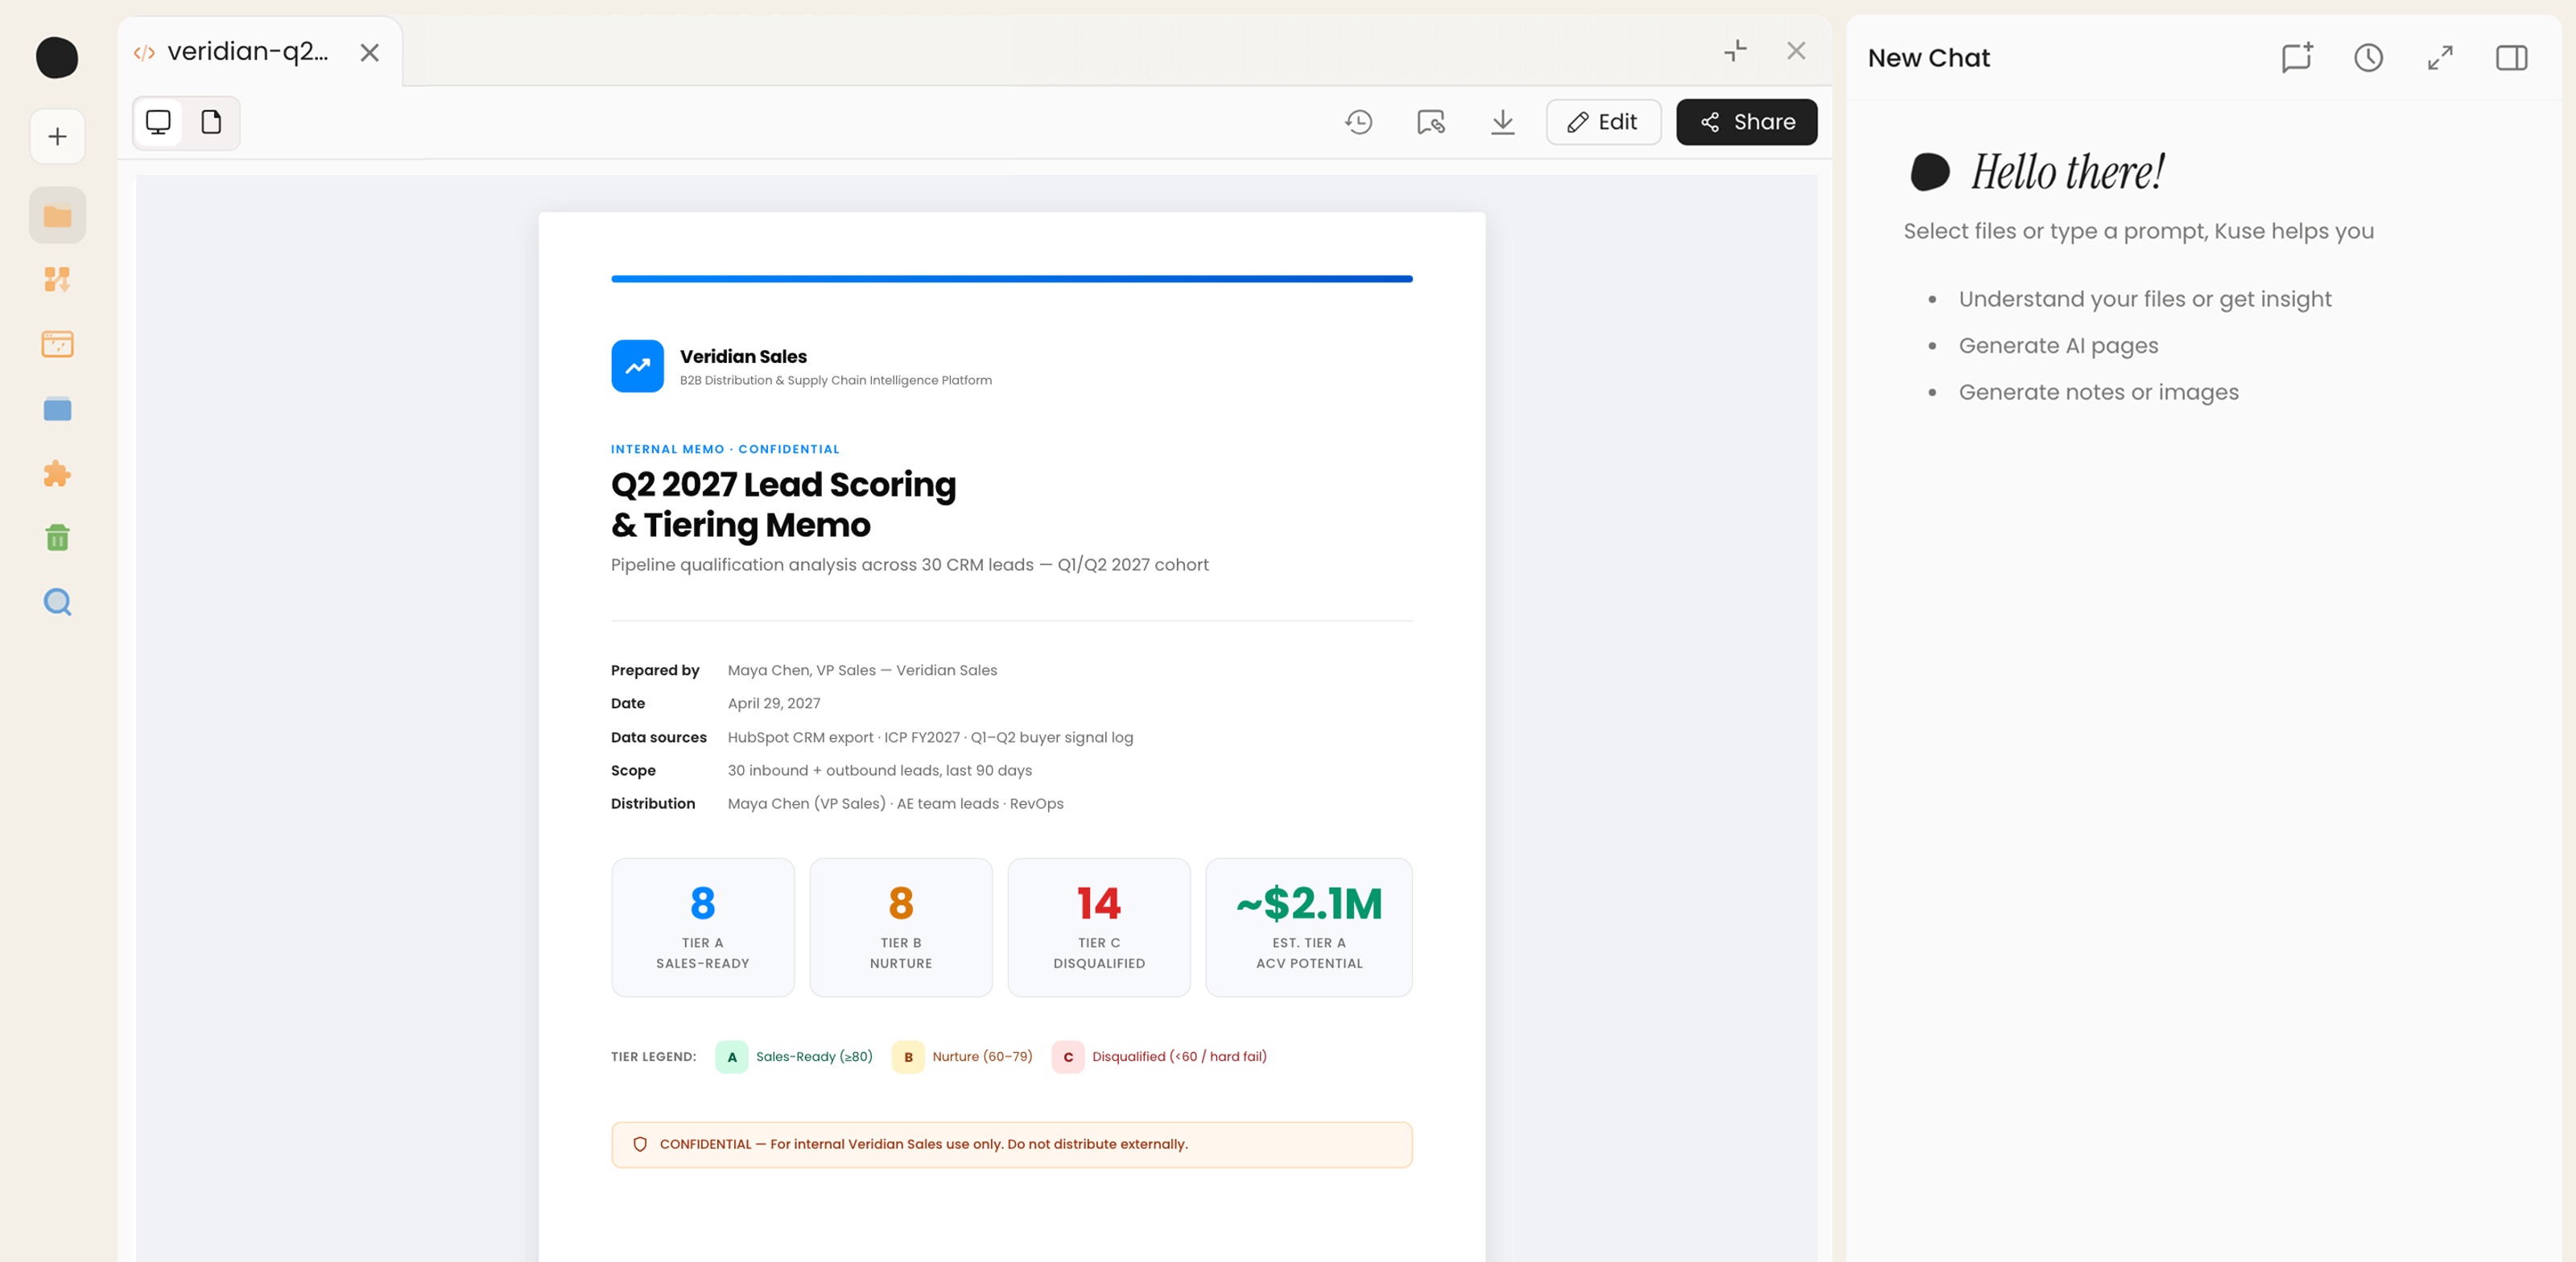Click 'Disqualified (<60 / hard fail)' legend text
The height and width of the screenshot is (1262, 2576).
pyautogui.click(x=1179, y=1056)
